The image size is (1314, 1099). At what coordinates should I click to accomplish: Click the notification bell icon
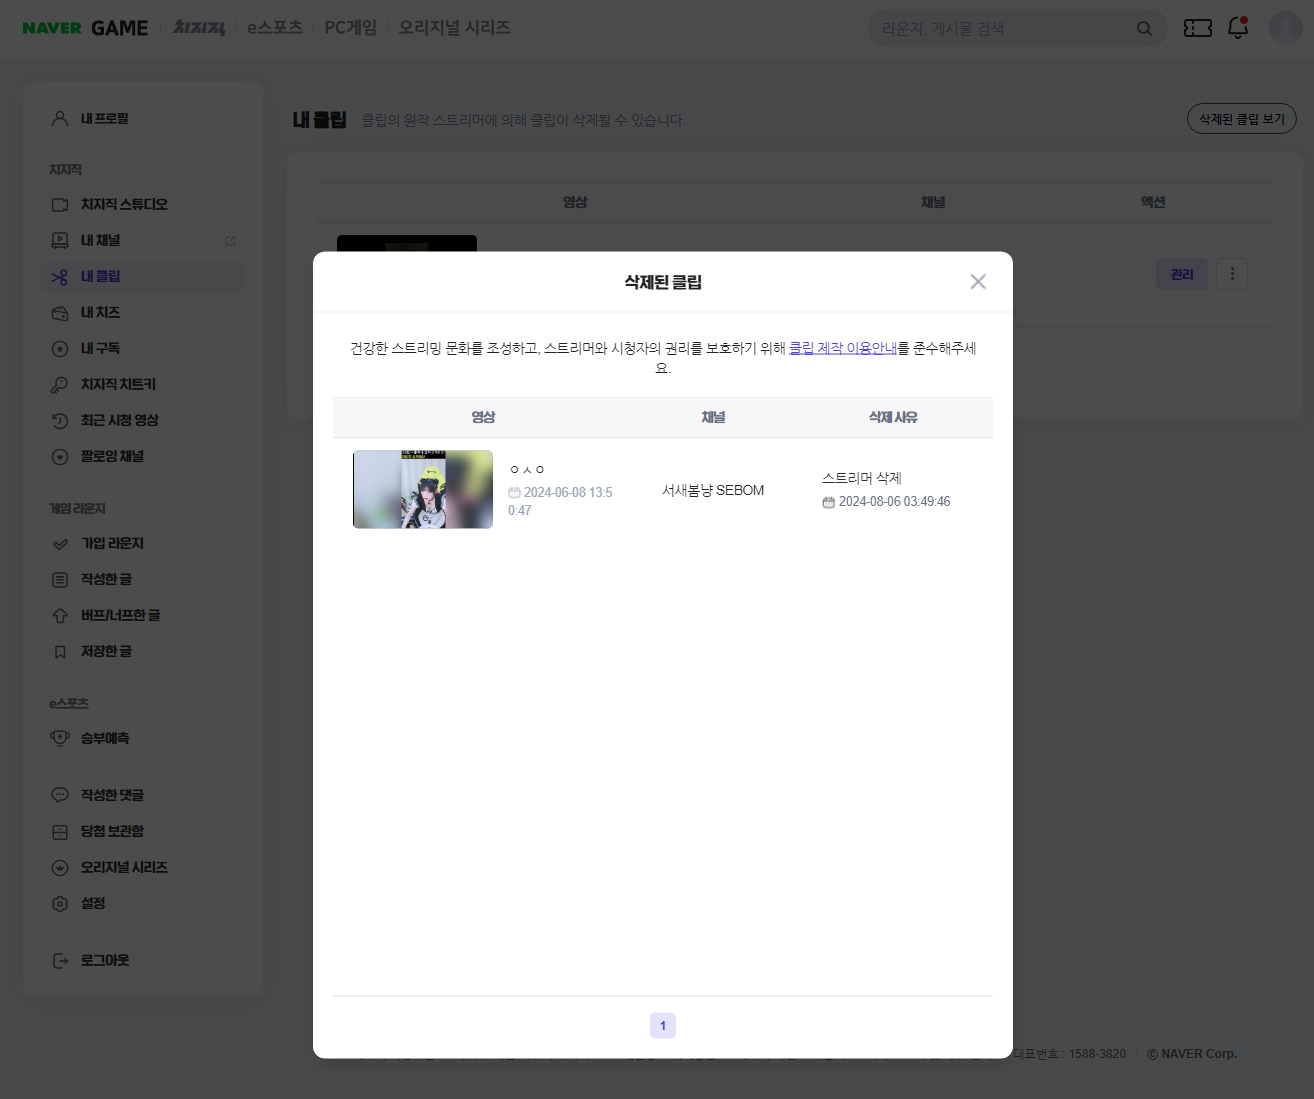click(x=1238, y=28)
